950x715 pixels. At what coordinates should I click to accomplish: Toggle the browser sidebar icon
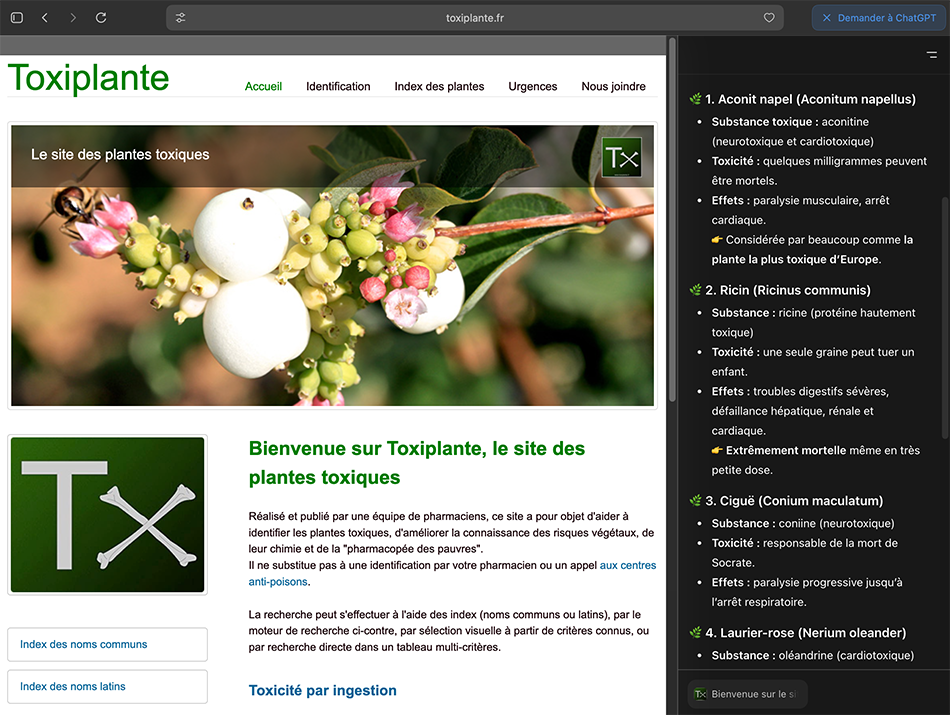point(17,18)
